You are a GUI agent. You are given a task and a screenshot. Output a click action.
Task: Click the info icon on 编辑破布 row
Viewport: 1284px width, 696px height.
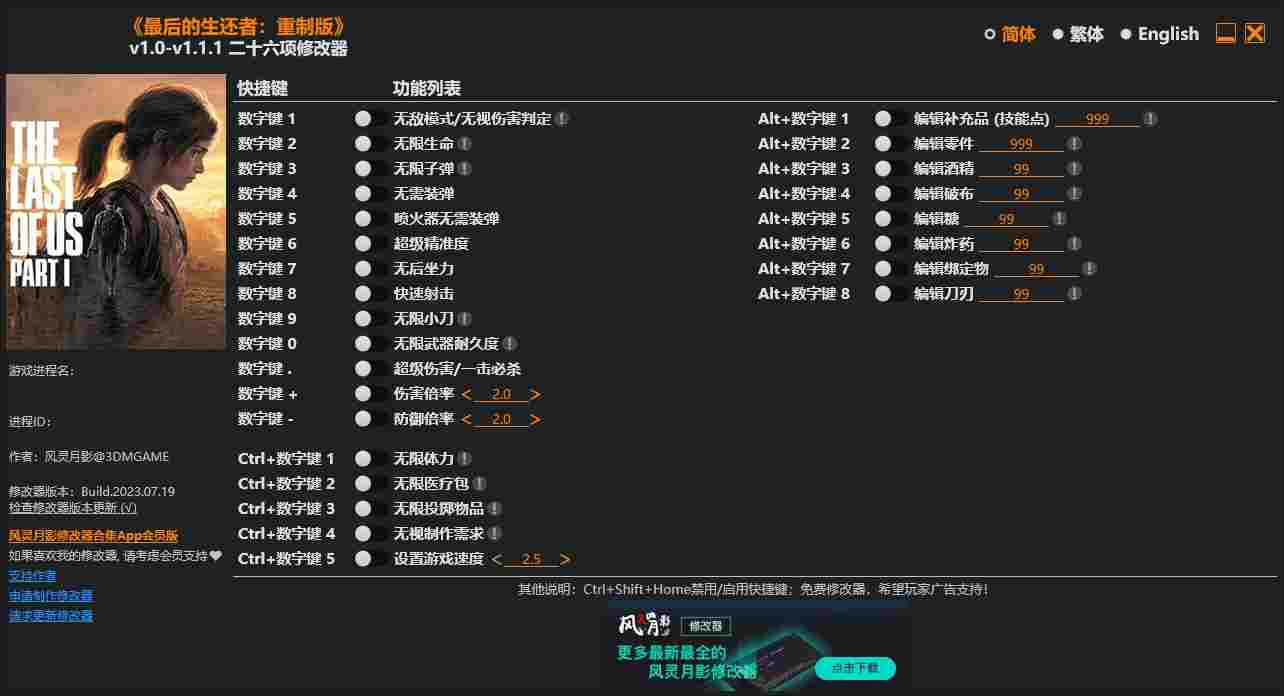[x=1075, y=194]
